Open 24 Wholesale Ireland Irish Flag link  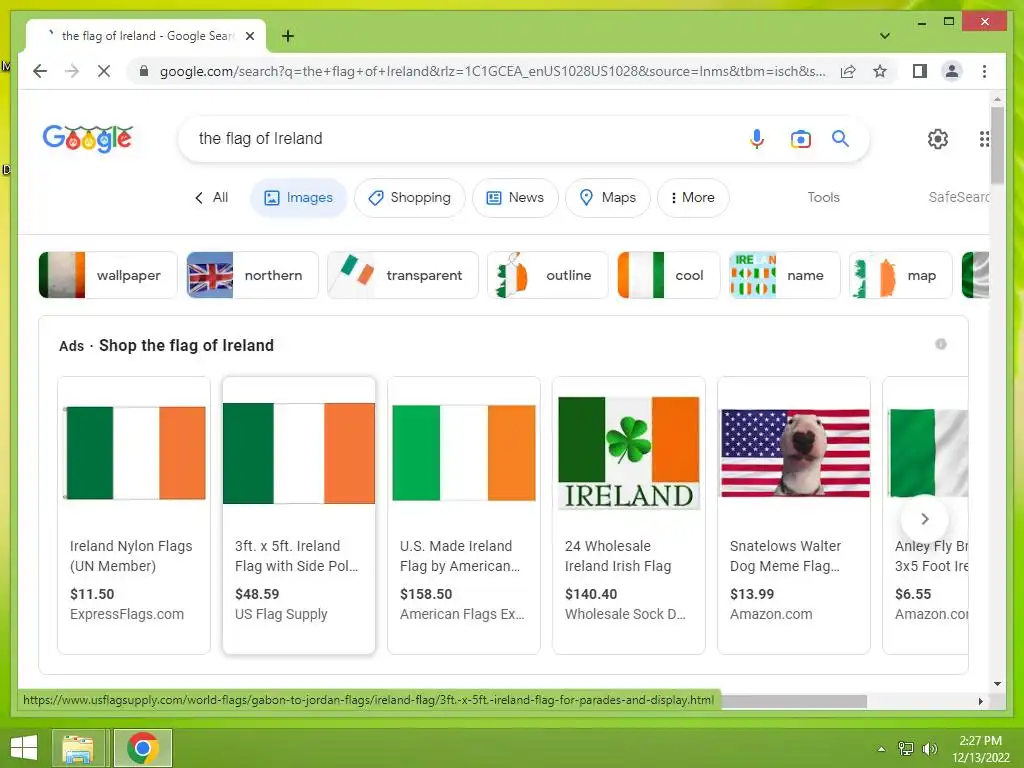click(618, 556)
